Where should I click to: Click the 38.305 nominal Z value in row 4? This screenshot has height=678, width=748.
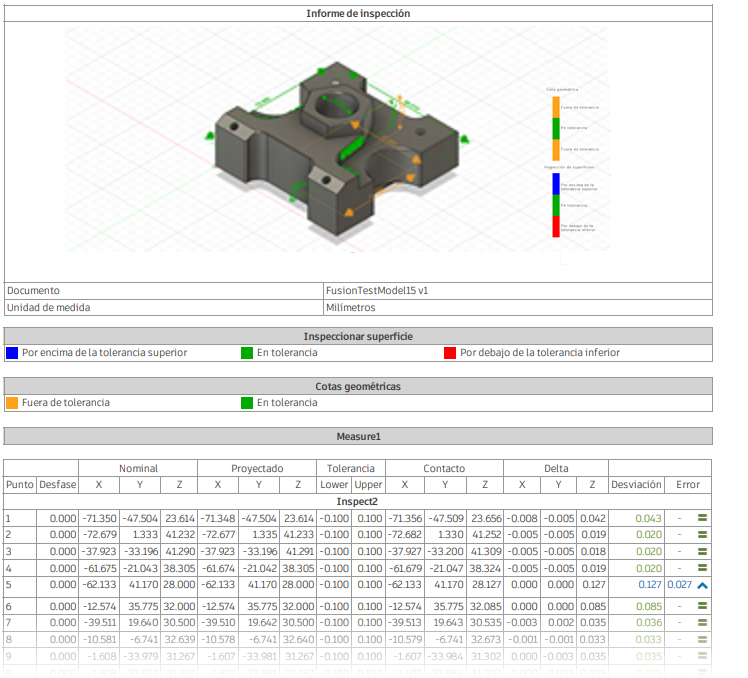click(x=179, y=568)
